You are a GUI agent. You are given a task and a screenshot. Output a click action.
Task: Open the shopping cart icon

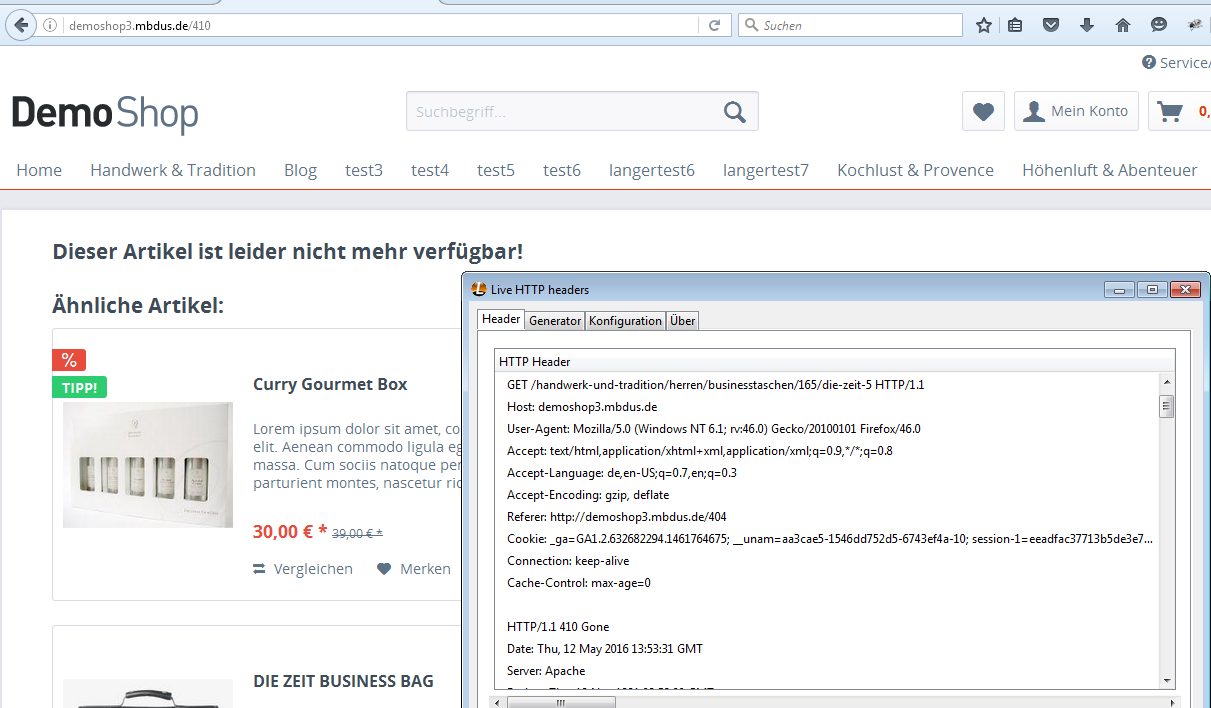pos(1168,111)
